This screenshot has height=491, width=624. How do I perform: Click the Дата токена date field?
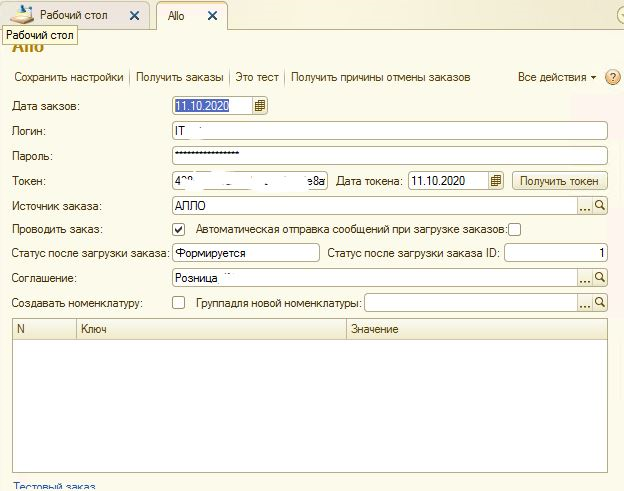click(x=448, y=181)
